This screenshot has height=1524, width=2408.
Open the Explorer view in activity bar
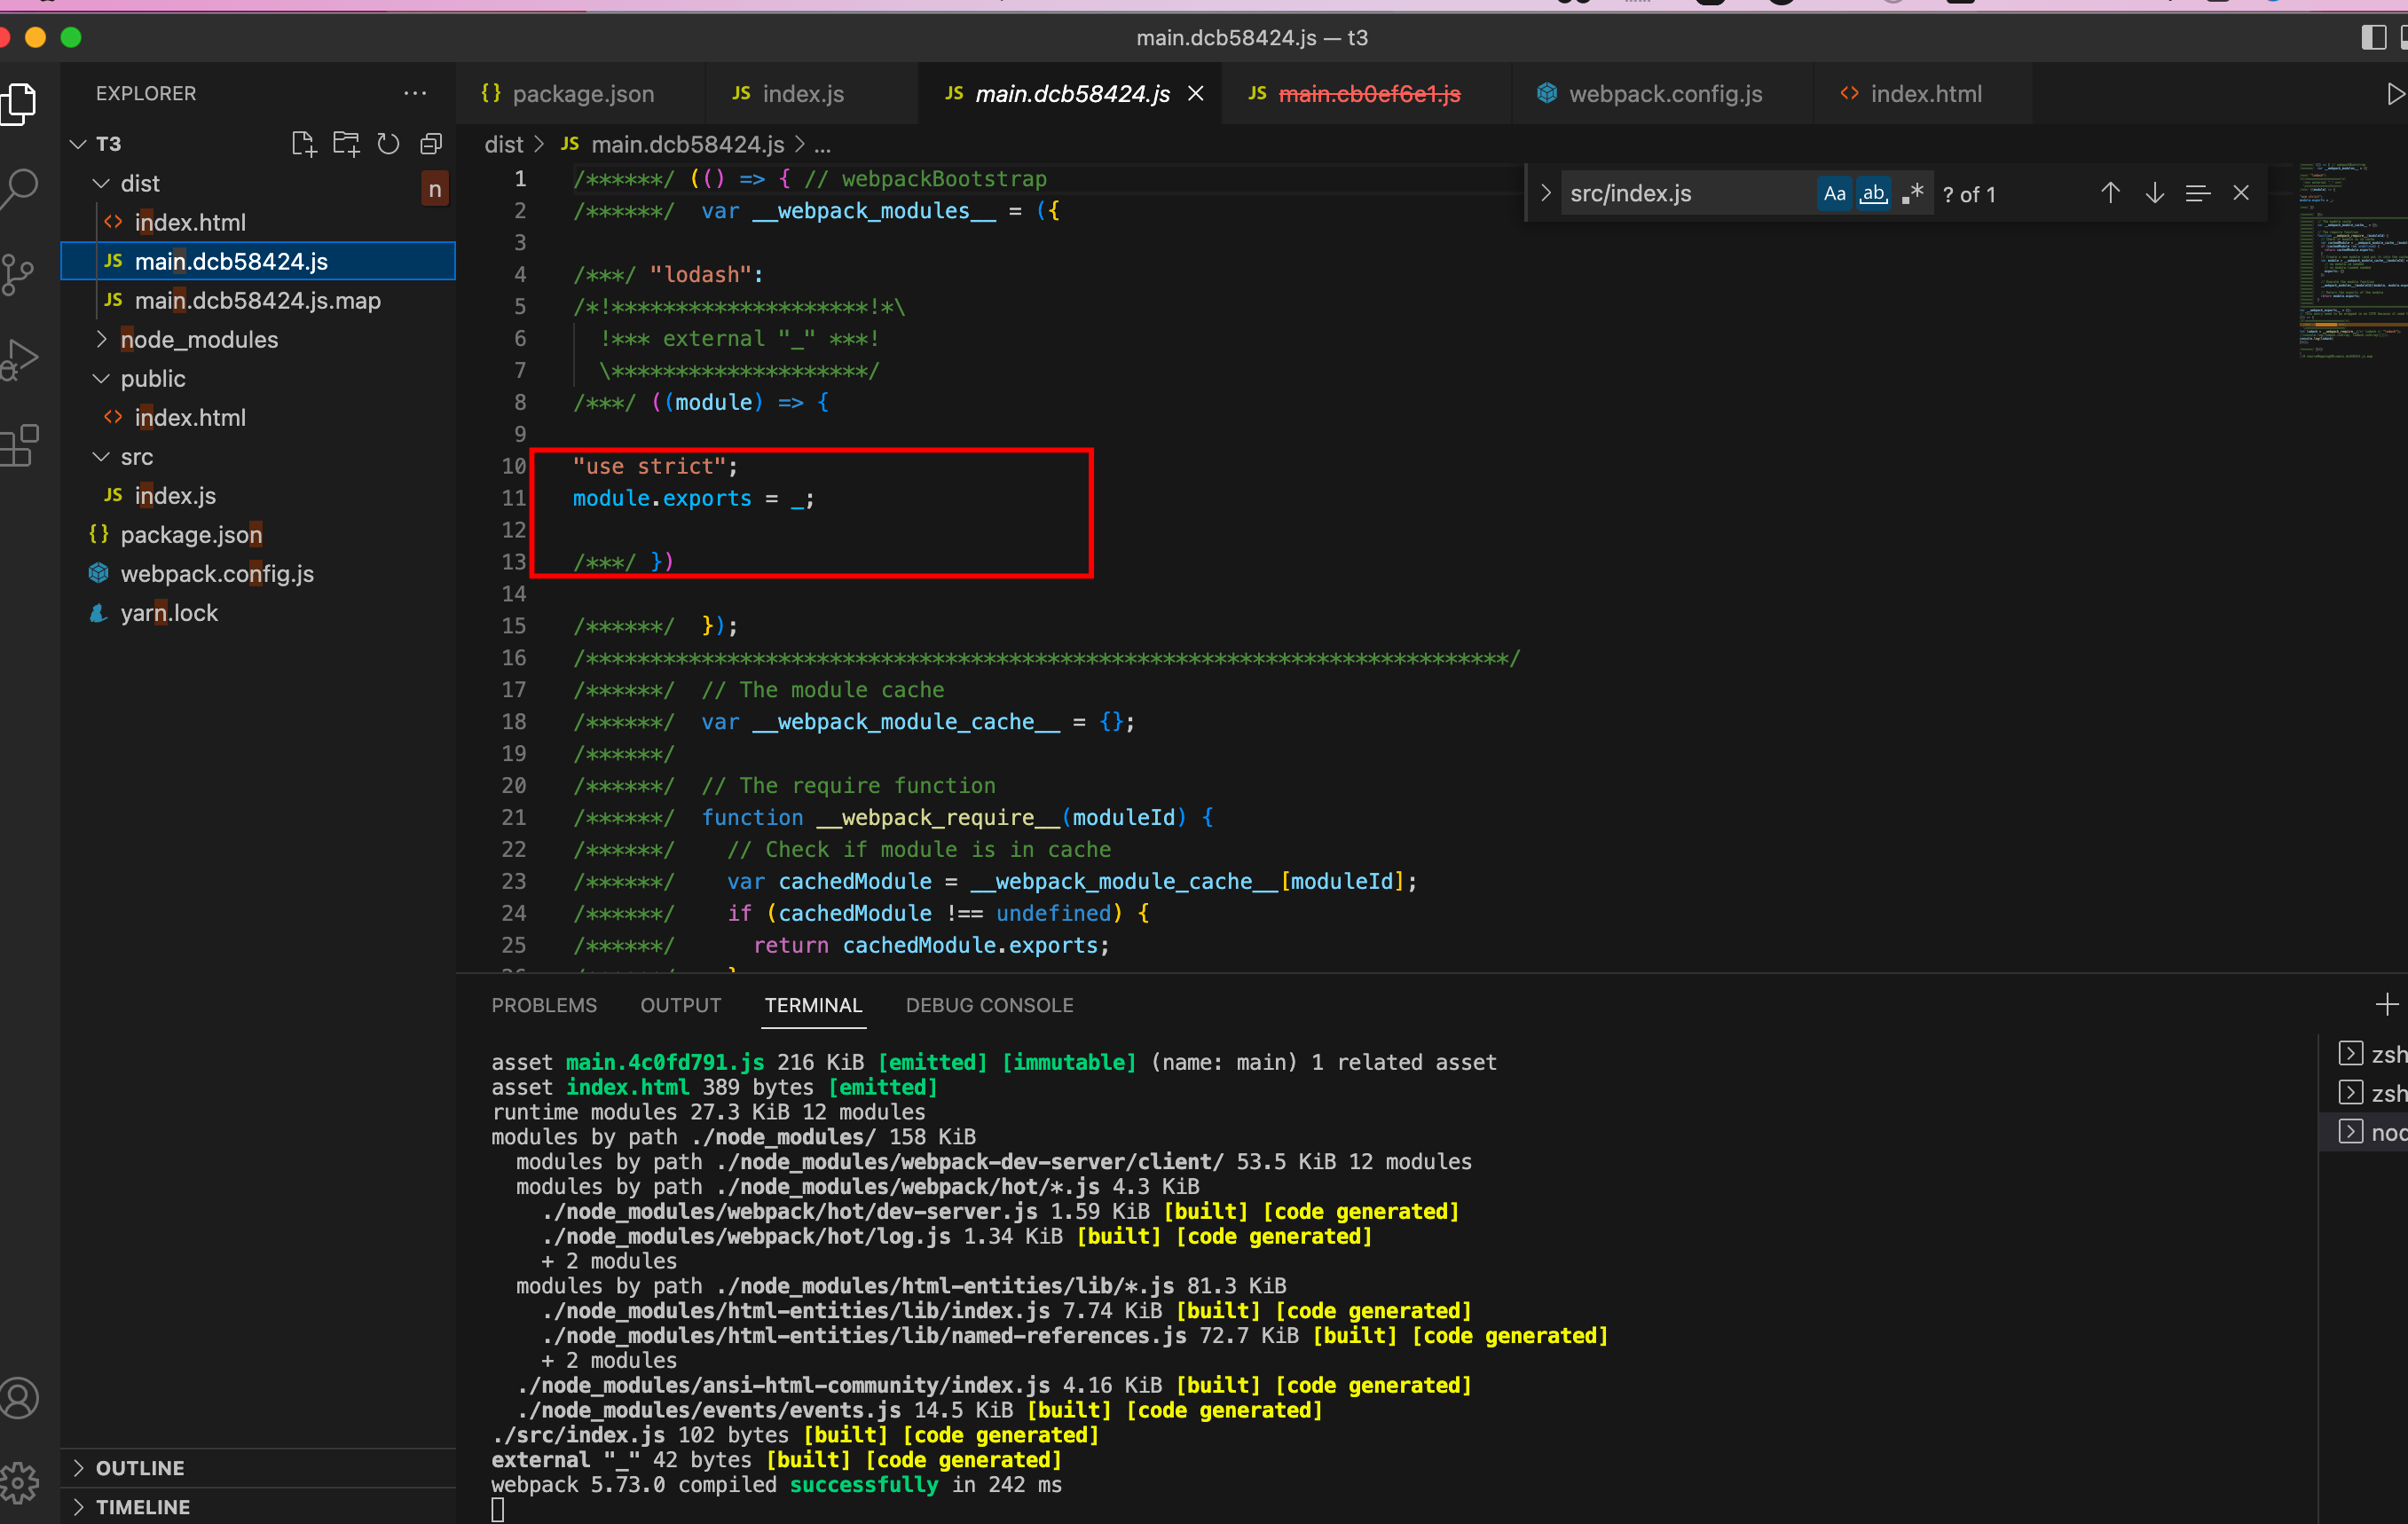[18, 104]
